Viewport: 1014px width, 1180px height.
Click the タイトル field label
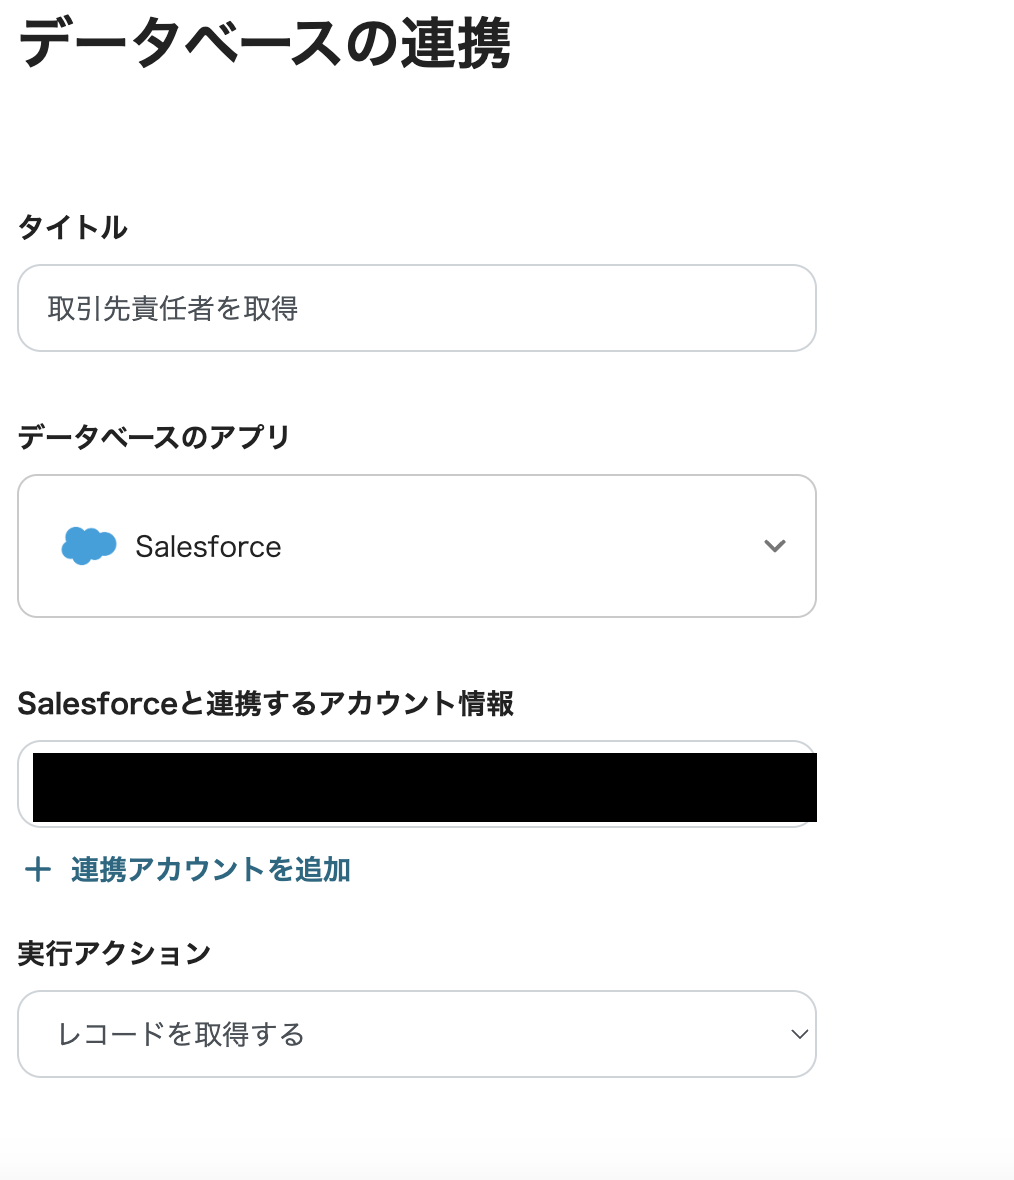(x=73, y=227)
